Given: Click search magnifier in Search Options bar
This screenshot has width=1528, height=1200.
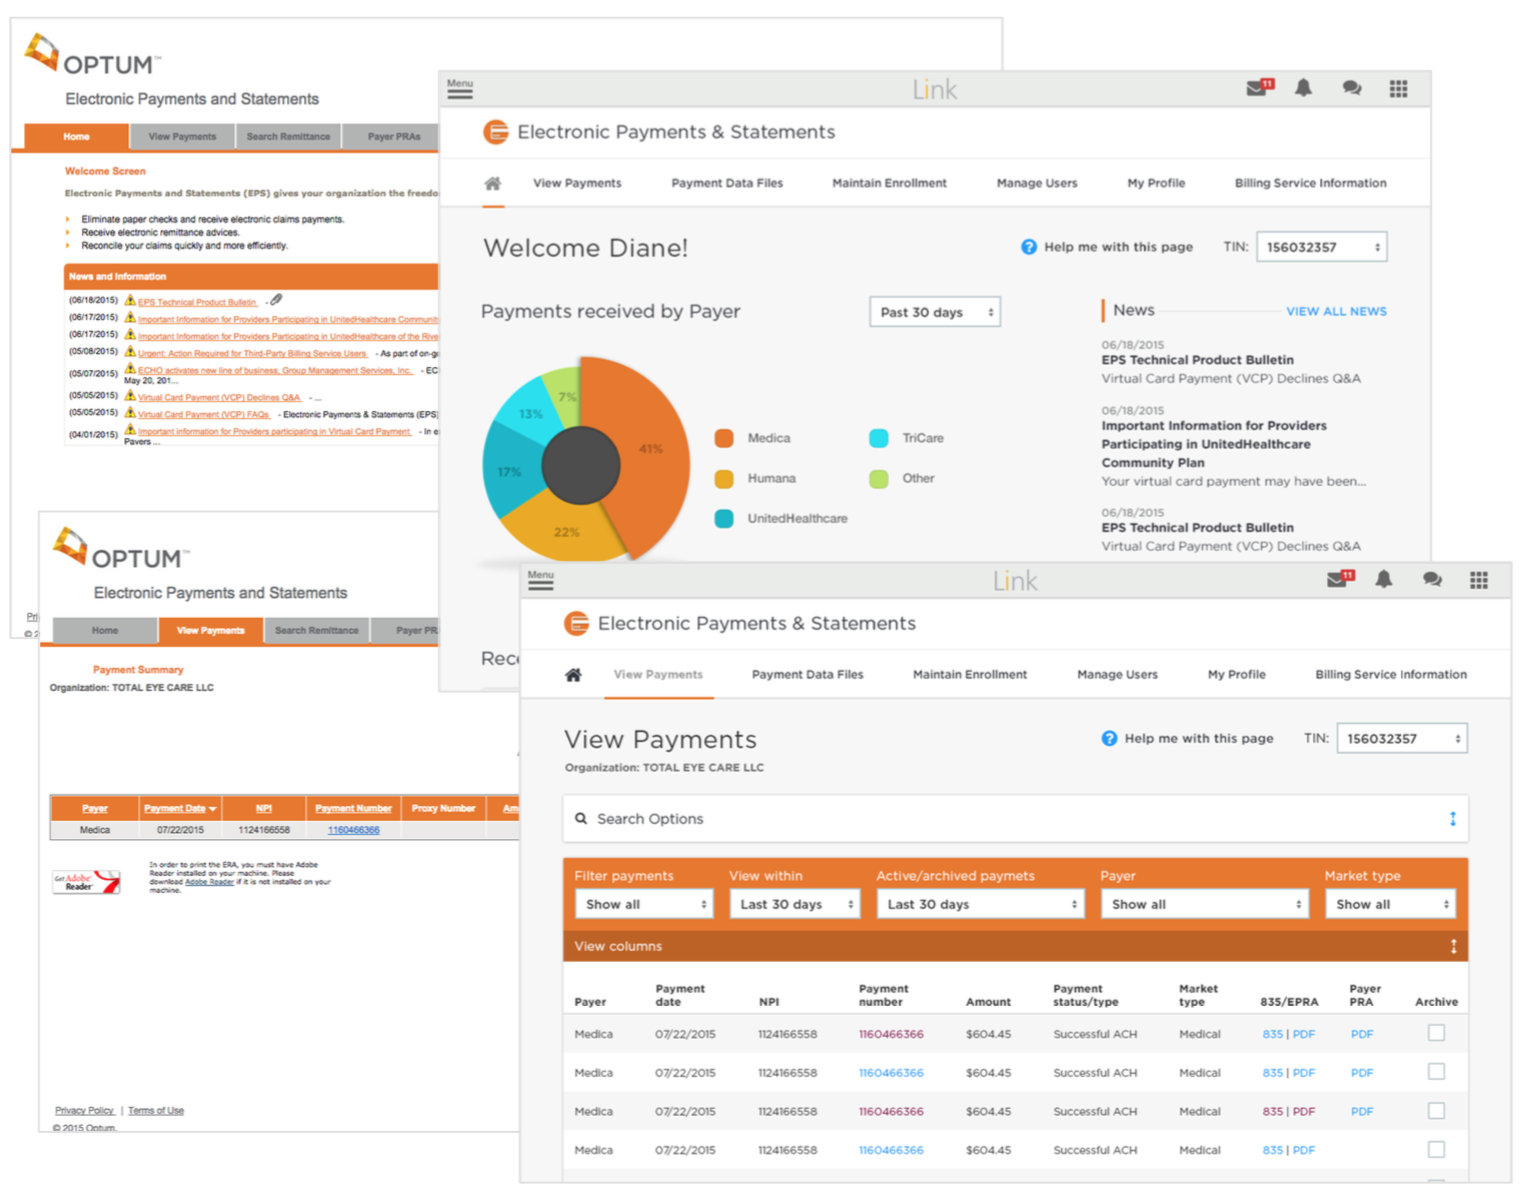Looking at the screenshot, I should coord(581,818).
